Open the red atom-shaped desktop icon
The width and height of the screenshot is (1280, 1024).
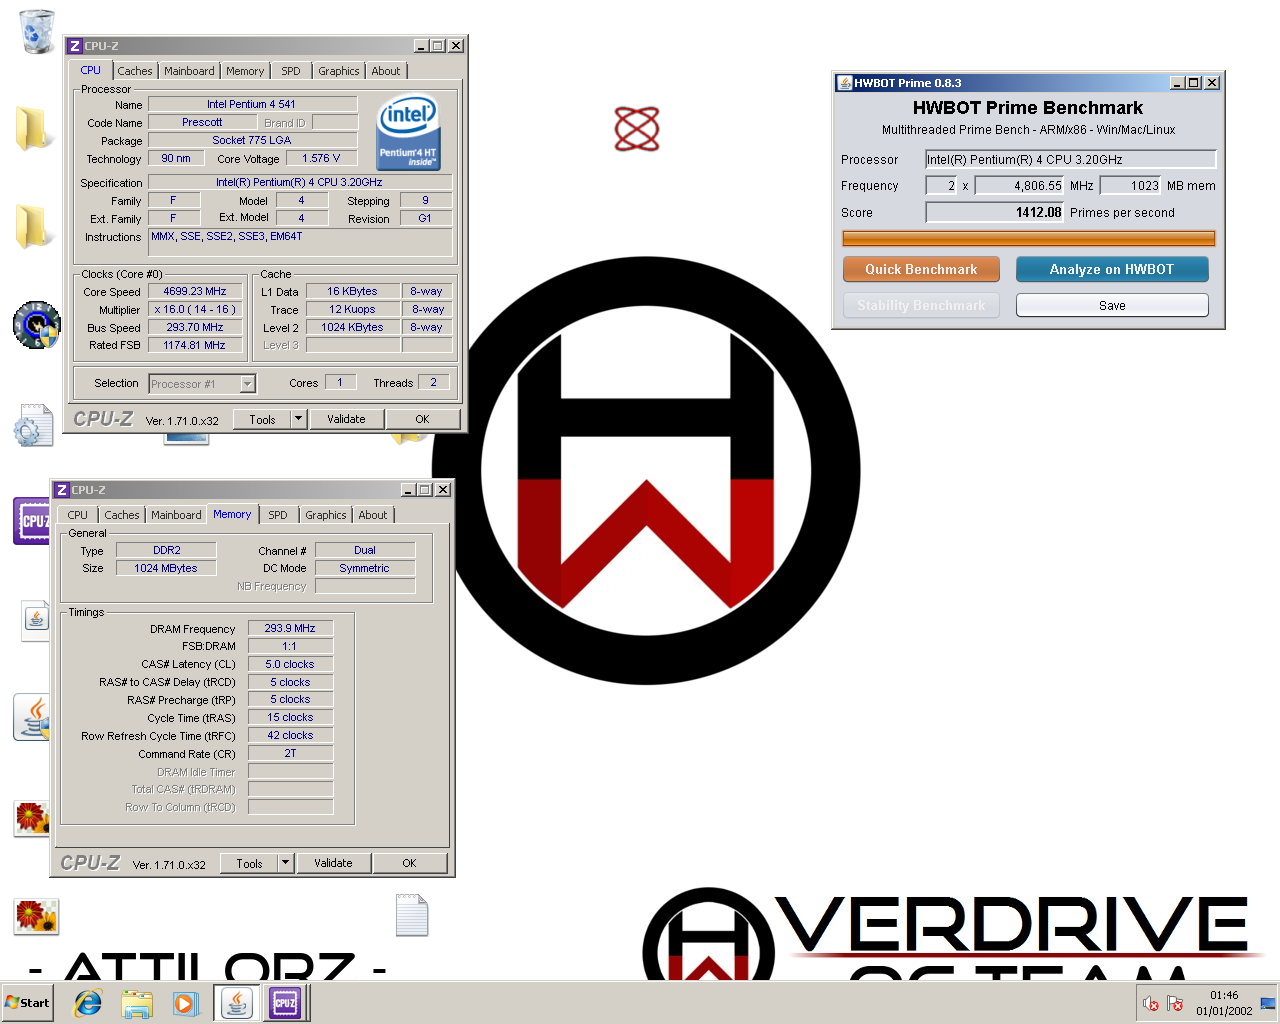click(637, 129)
